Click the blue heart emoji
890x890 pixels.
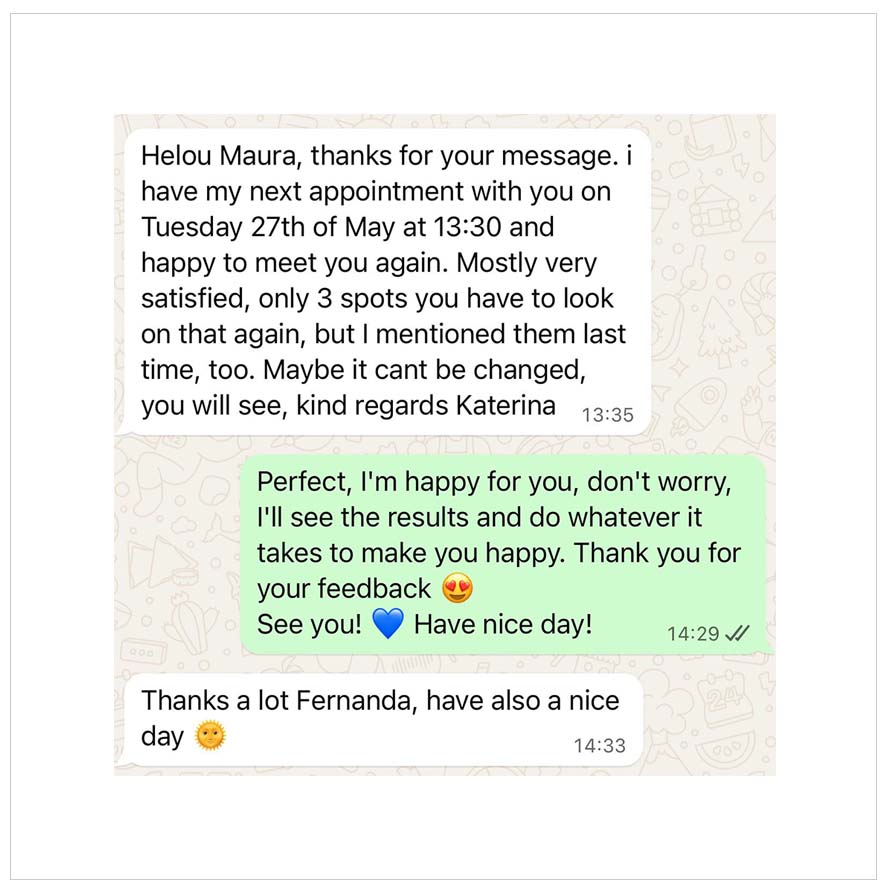pos(386,625)
